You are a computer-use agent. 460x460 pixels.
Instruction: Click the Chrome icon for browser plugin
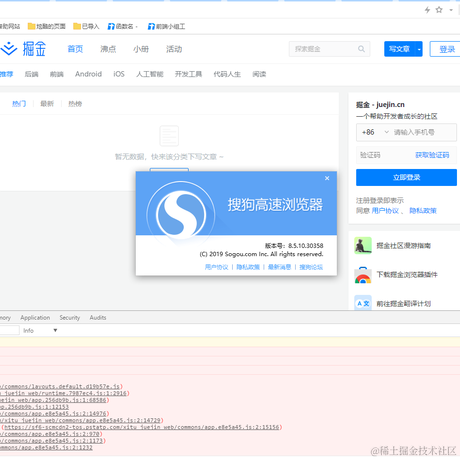pyautogui.click(x=363, y=275)
